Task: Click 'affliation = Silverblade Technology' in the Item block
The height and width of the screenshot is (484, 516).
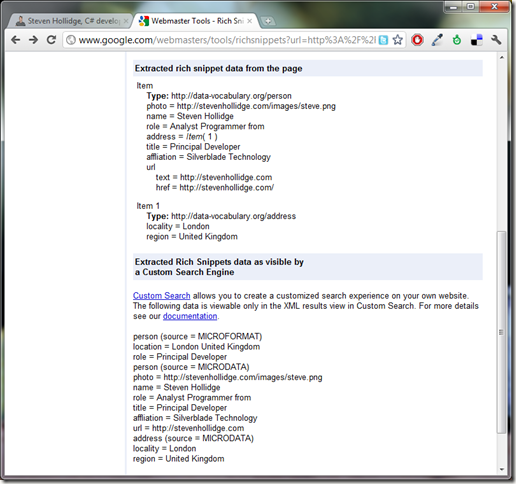Action: coord(209,157)
